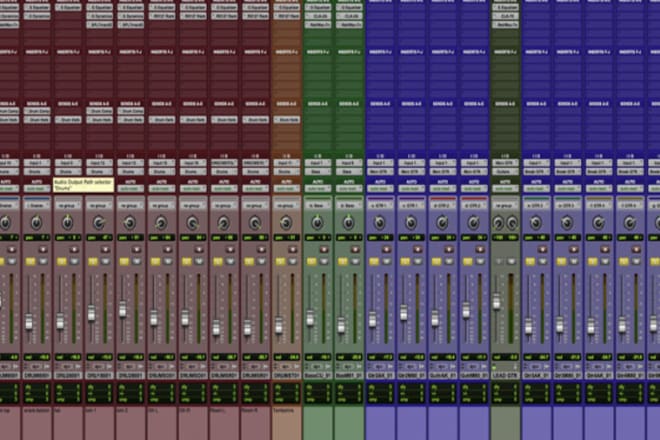
Task: Open the input selector on tom 1 track
Action: click(99, 163)
